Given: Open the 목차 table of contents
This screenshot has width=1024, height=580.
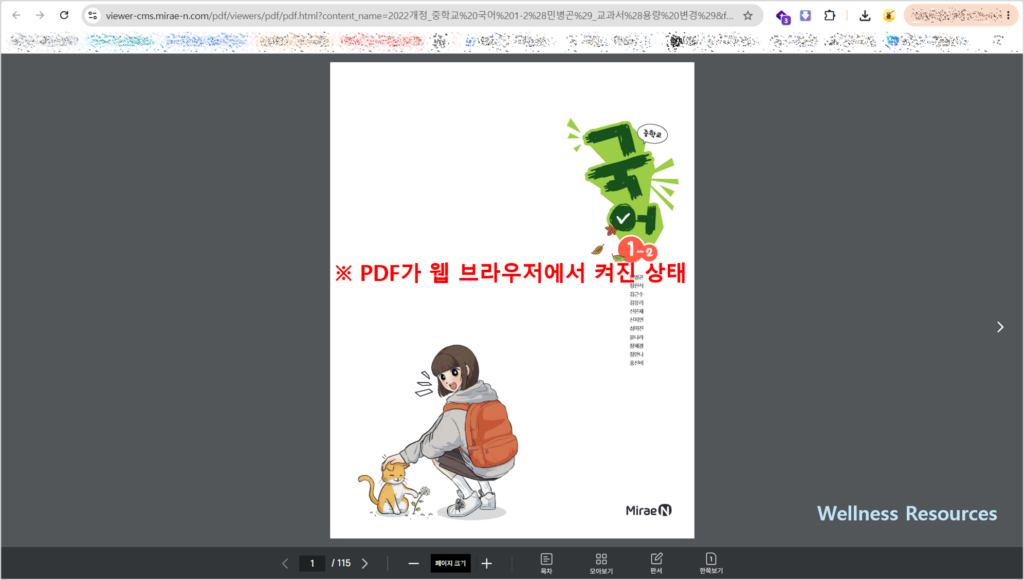Looking at the screenshot, I should [547, 563].
